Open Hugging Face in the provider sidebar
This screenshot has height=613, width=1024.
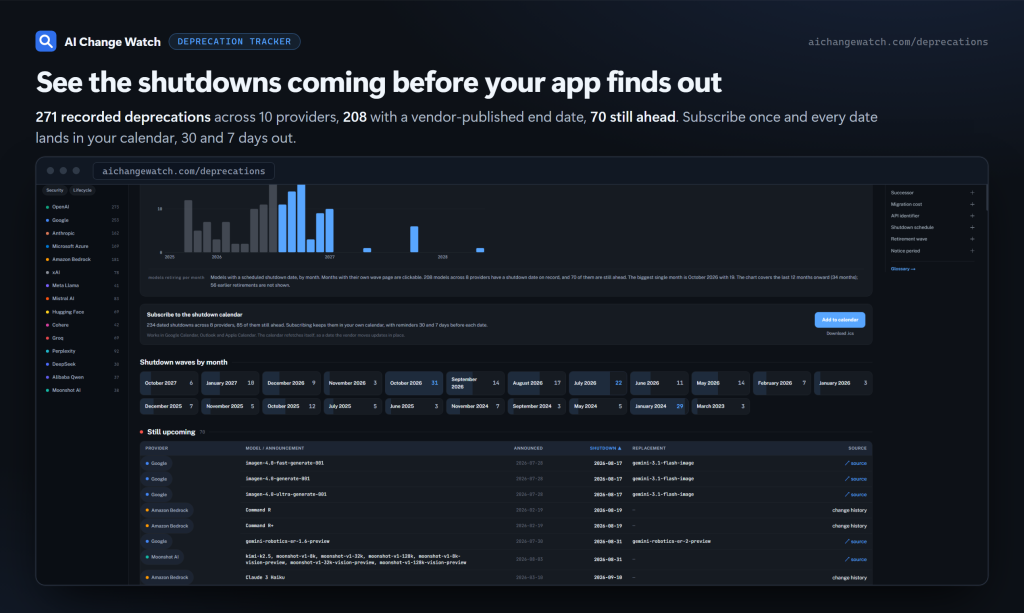[82, 312]
